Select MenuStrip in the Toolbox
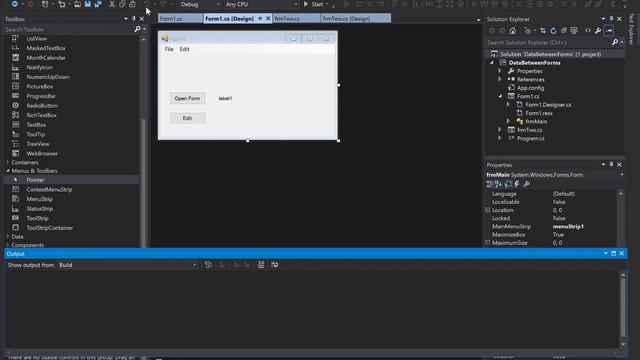 coord(40,199)
